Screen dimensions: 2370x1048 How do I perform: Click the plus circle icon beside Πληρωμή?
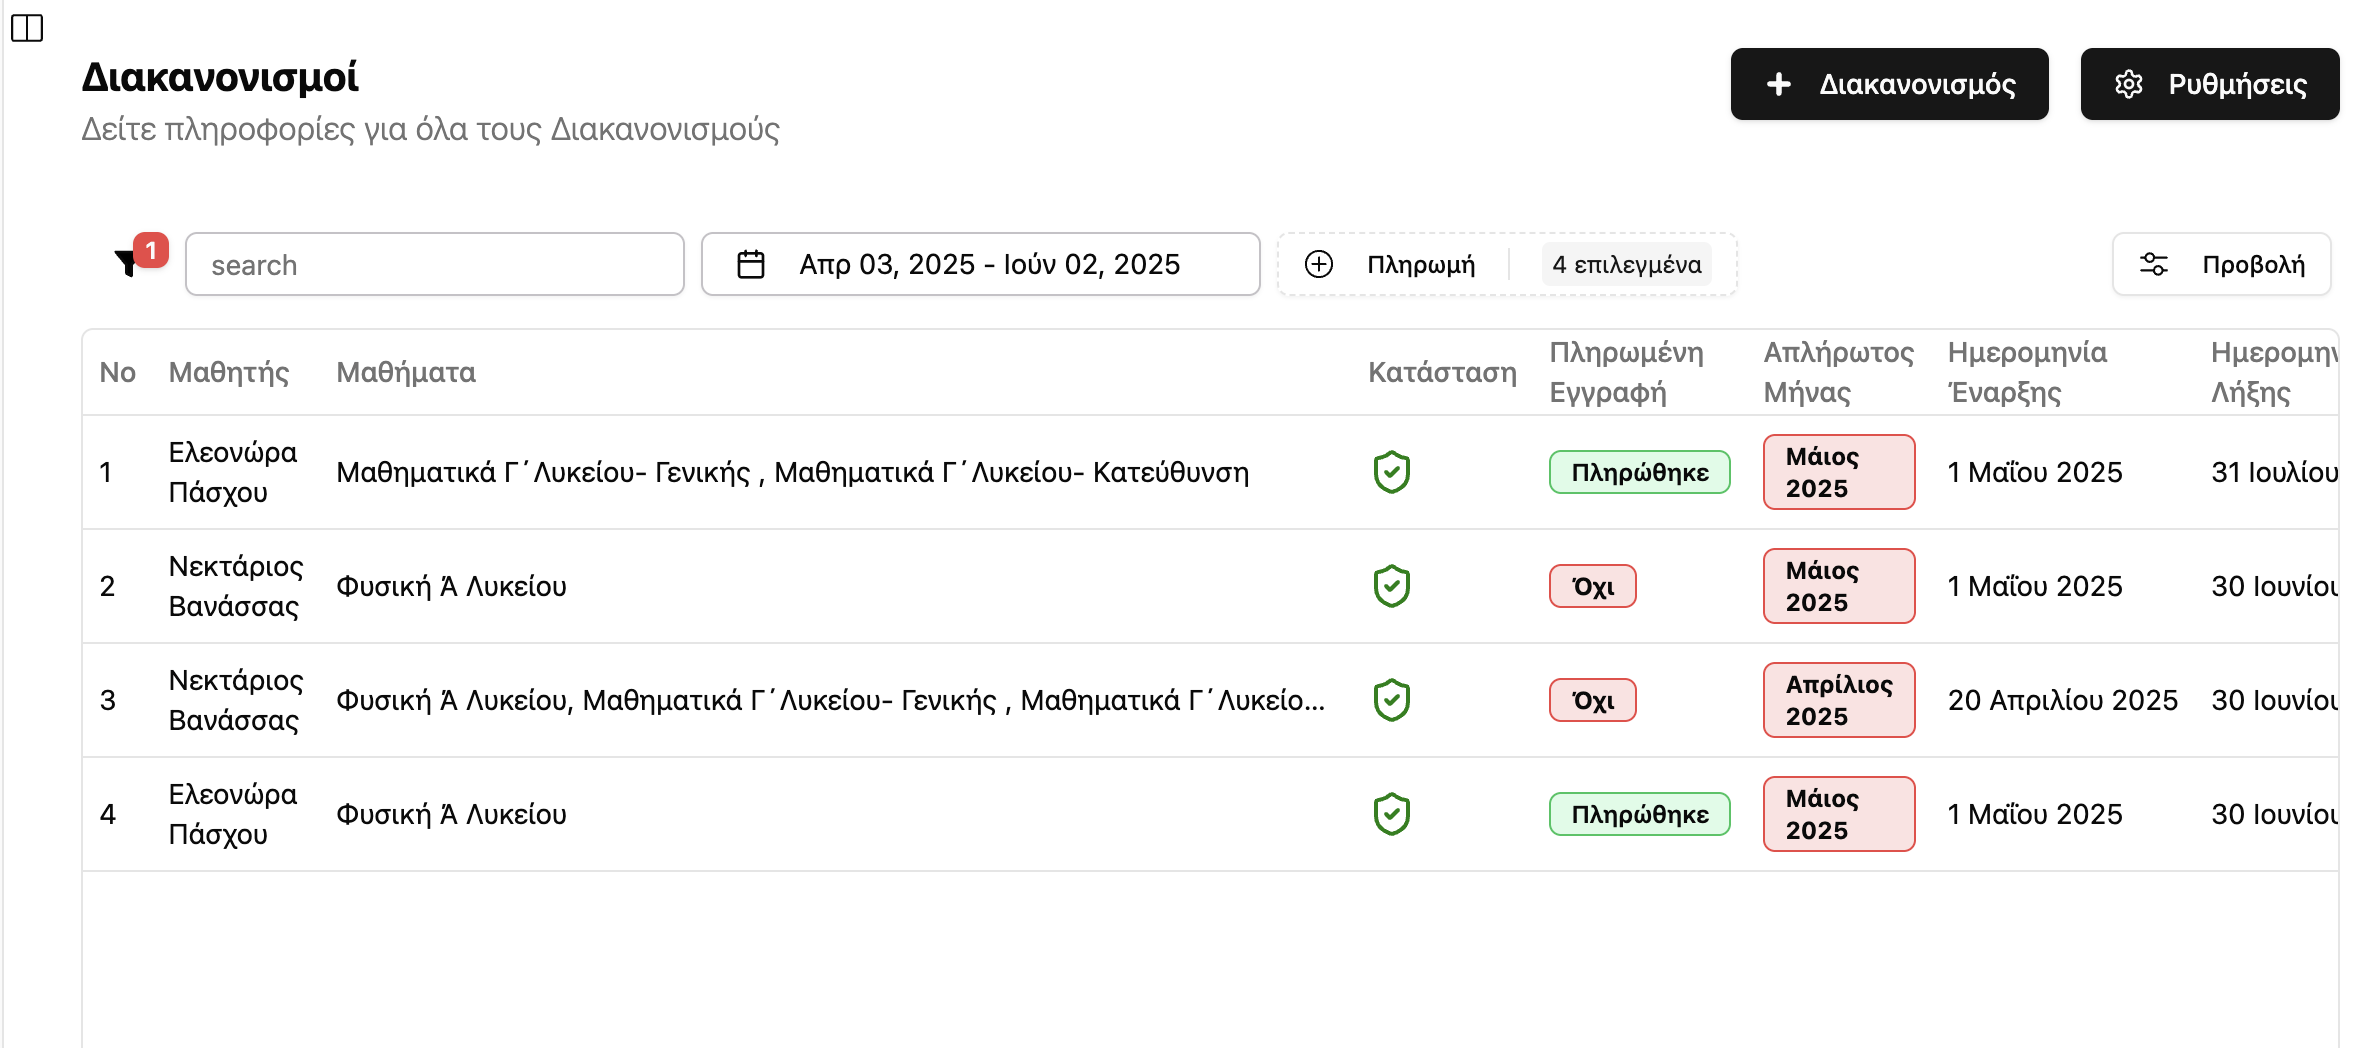(1319, 264)
